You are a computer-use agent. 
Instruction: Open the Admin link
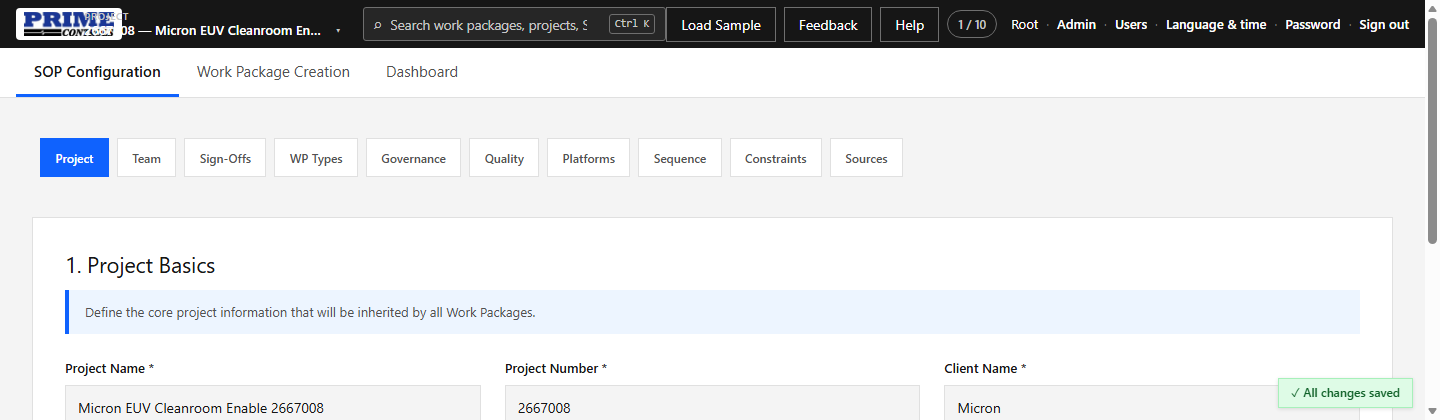click(x=1076, y=25)
